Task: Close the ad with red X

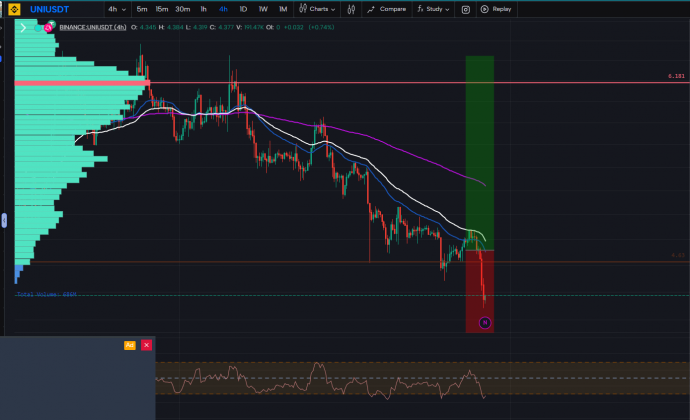Action: pos(146,345)
